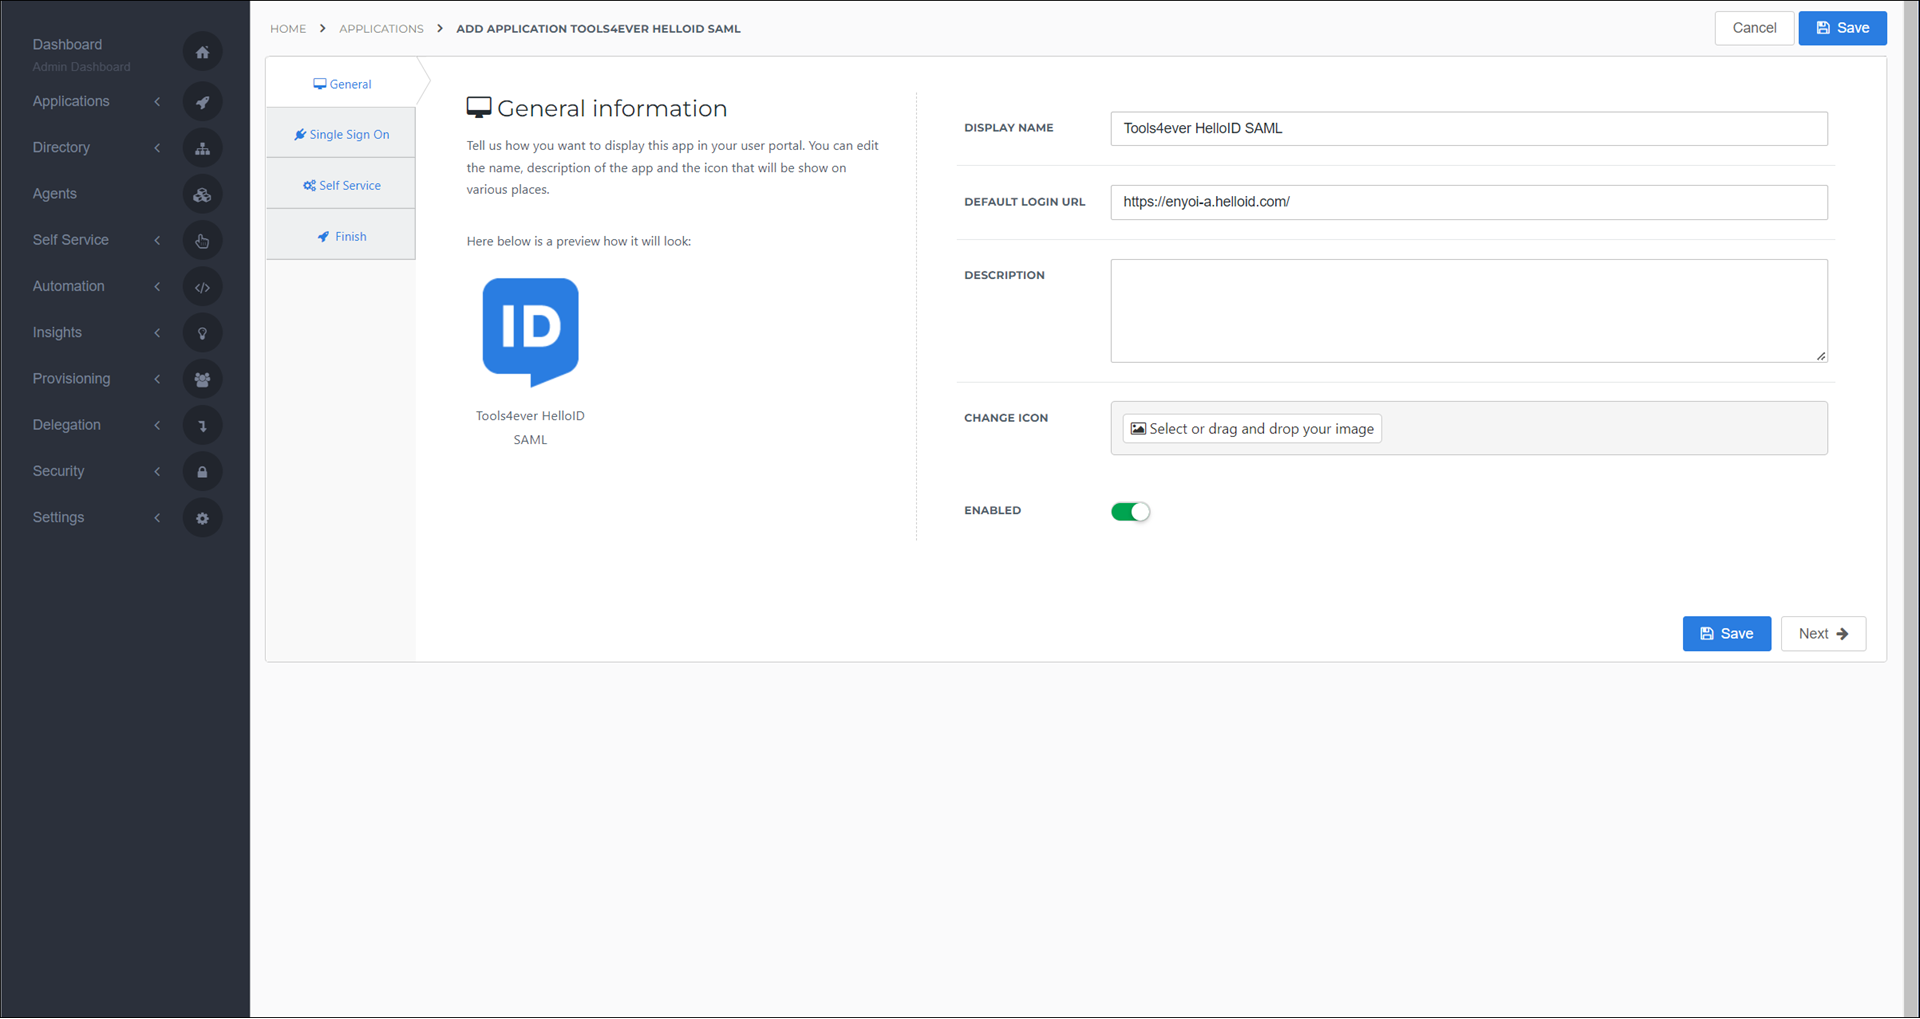Expand the Delegation menu chevron

click(157, 425)
